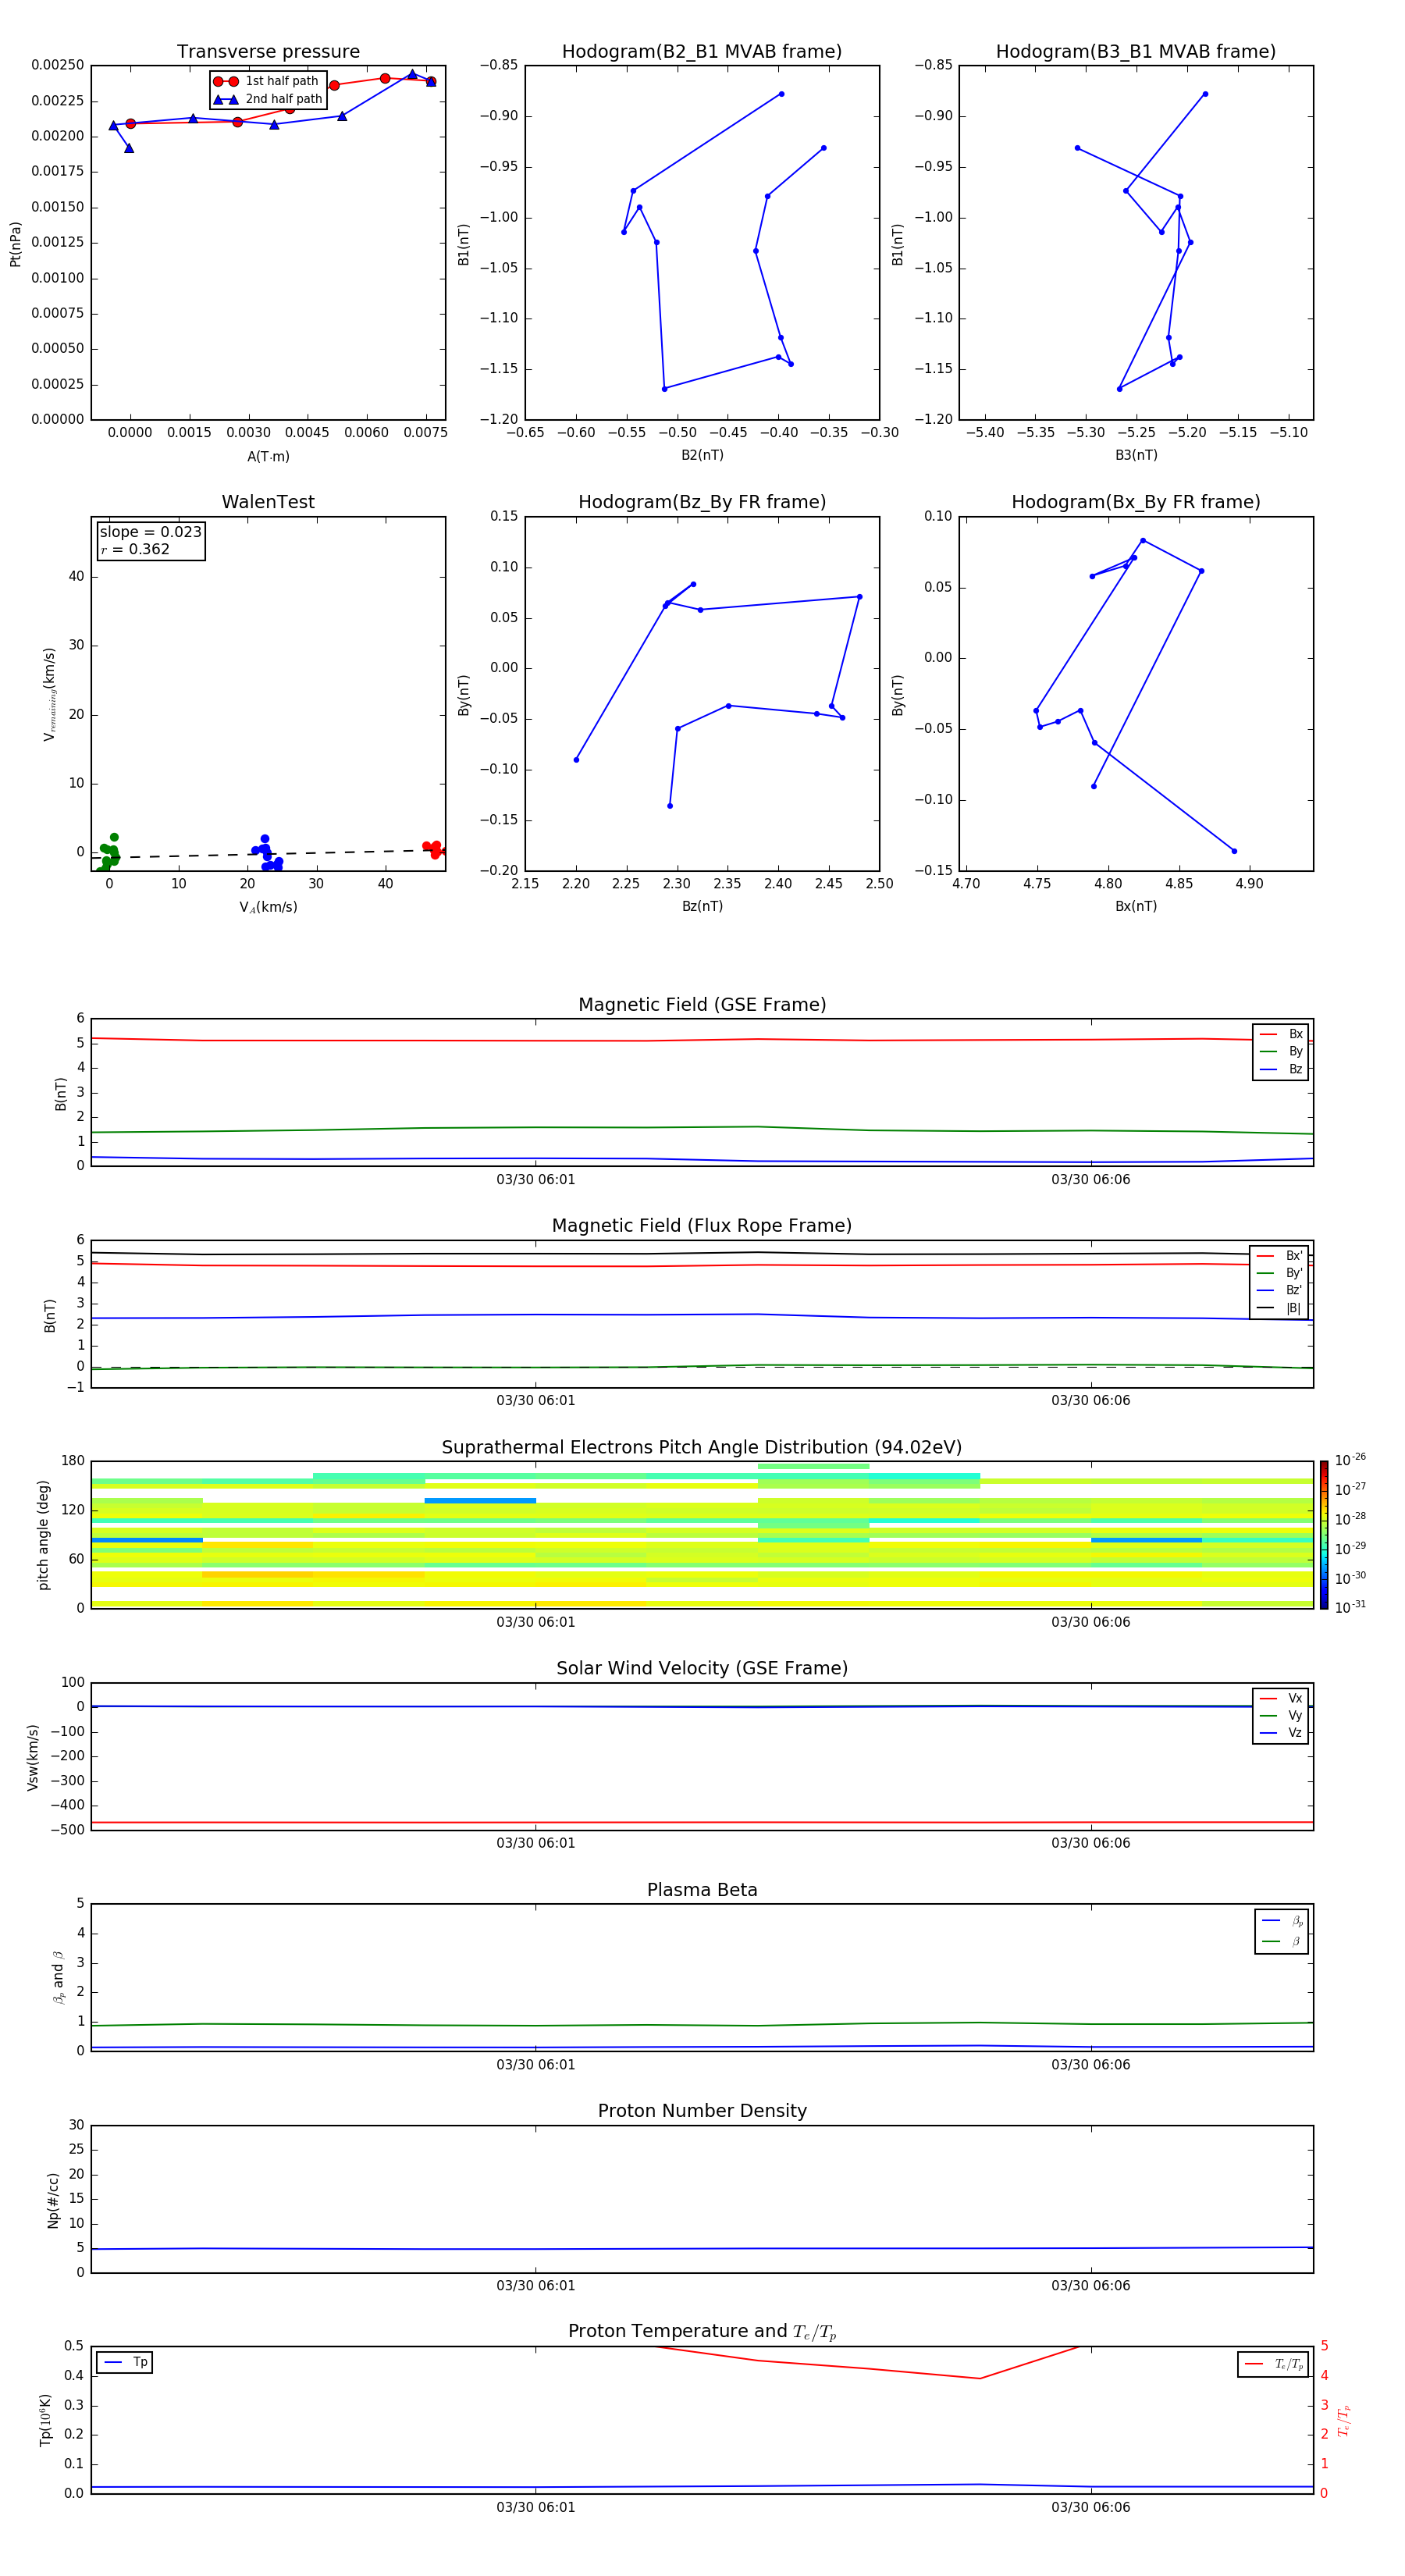Click the "Solar Wind Velocity (GSE Frame)" title
The image size is (1405, 2576).
702,1668
